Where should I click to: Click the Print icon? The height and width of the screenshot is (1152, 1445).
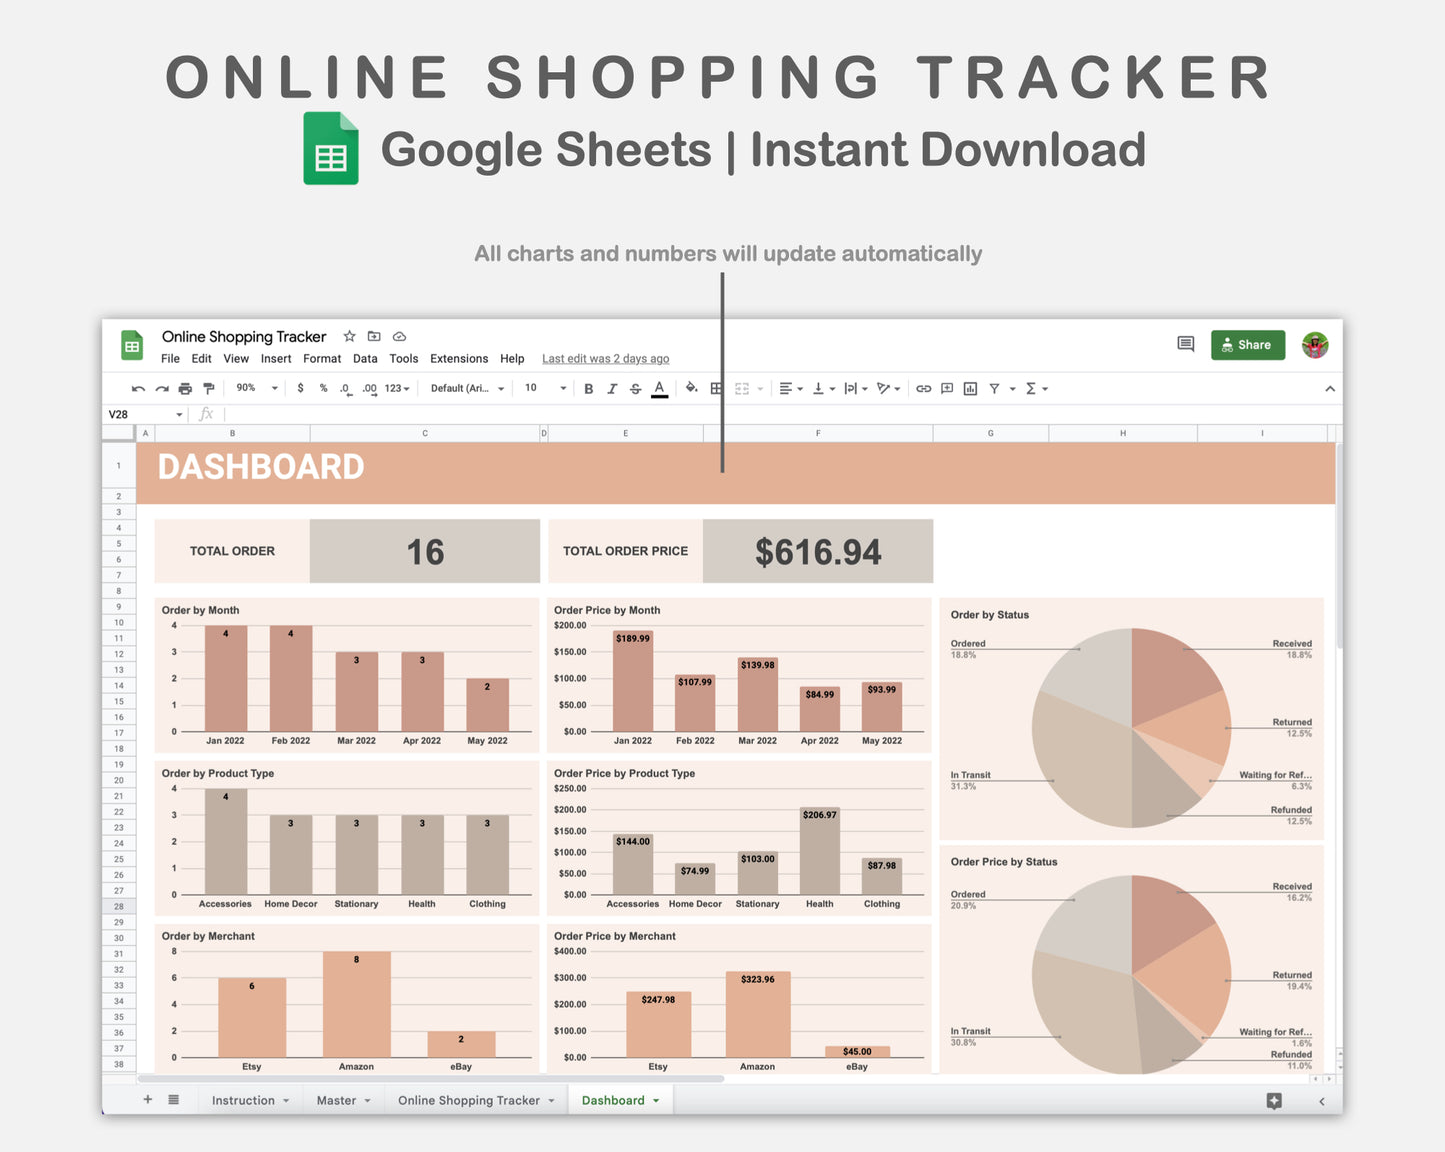click(x=185, y=388)
